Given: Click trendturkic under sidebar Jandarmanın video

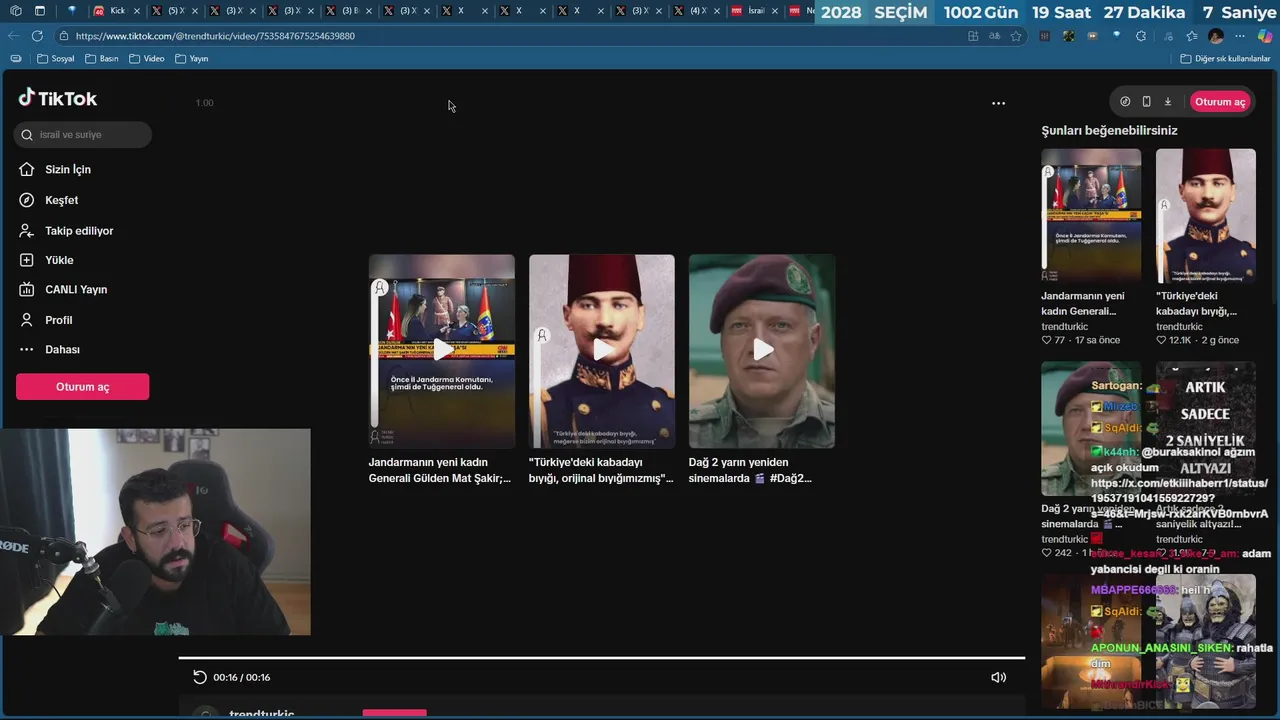Looking at the screenshot, I should tap(1064, 326).
